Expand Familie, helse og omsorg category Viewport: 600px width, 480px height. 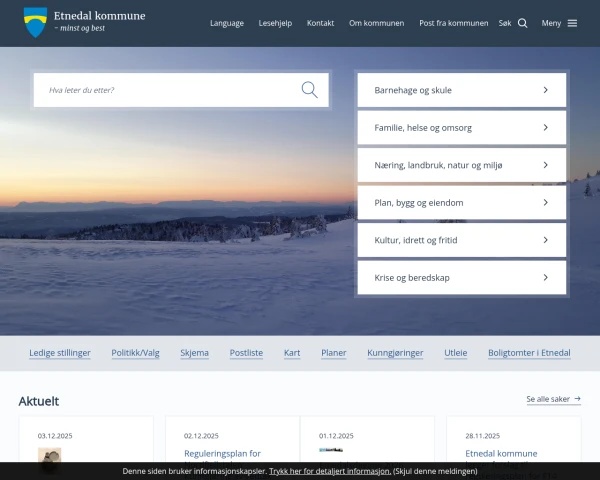point(461,128)
